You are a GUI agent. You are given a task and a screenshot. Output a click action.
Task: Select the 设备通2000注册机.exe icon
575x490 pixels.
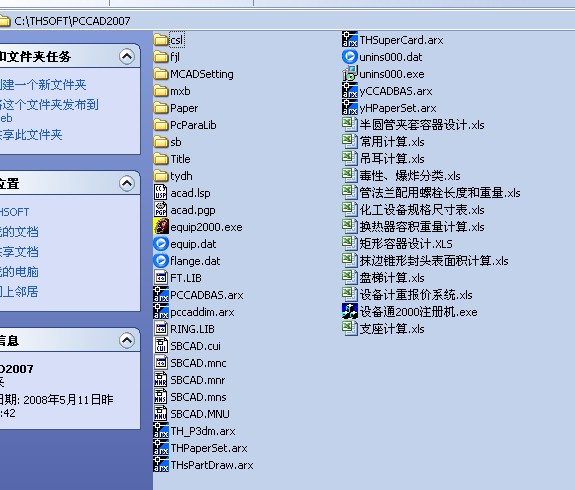[x=349, y=311]
